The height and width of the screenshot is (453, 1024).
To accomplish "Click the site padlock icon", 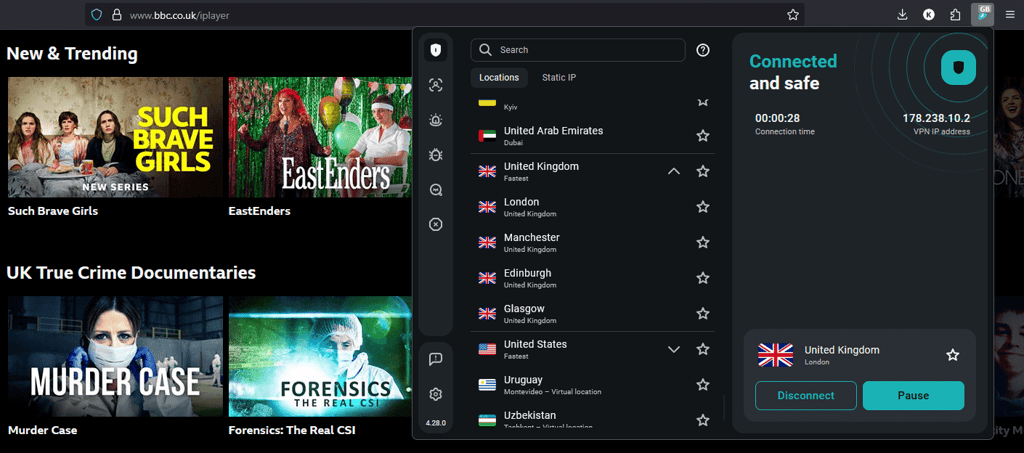I will pyautogui.click(x=117, y=14).
